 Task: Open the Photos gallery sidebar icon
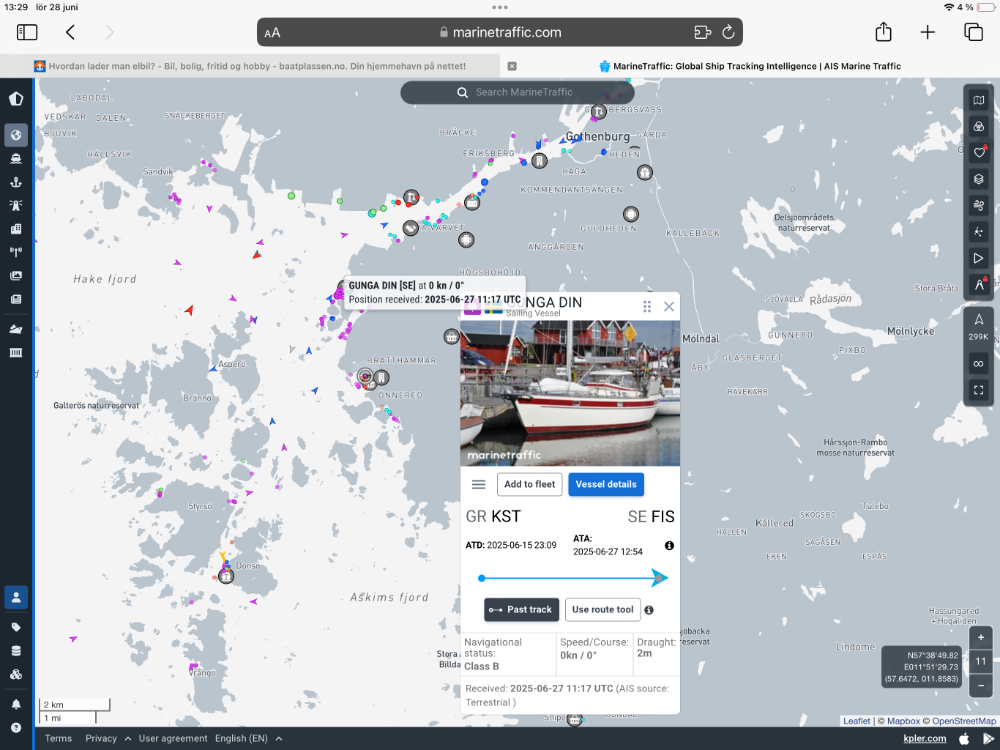16,276
